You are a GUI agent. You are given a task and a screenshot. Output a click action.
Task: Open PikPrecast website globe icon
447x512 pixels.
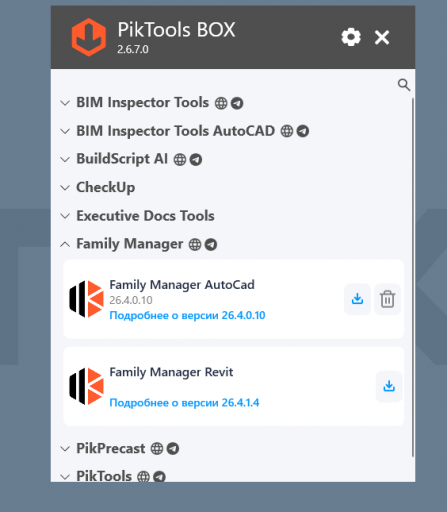pyautogui.click(x=157, y=449)
